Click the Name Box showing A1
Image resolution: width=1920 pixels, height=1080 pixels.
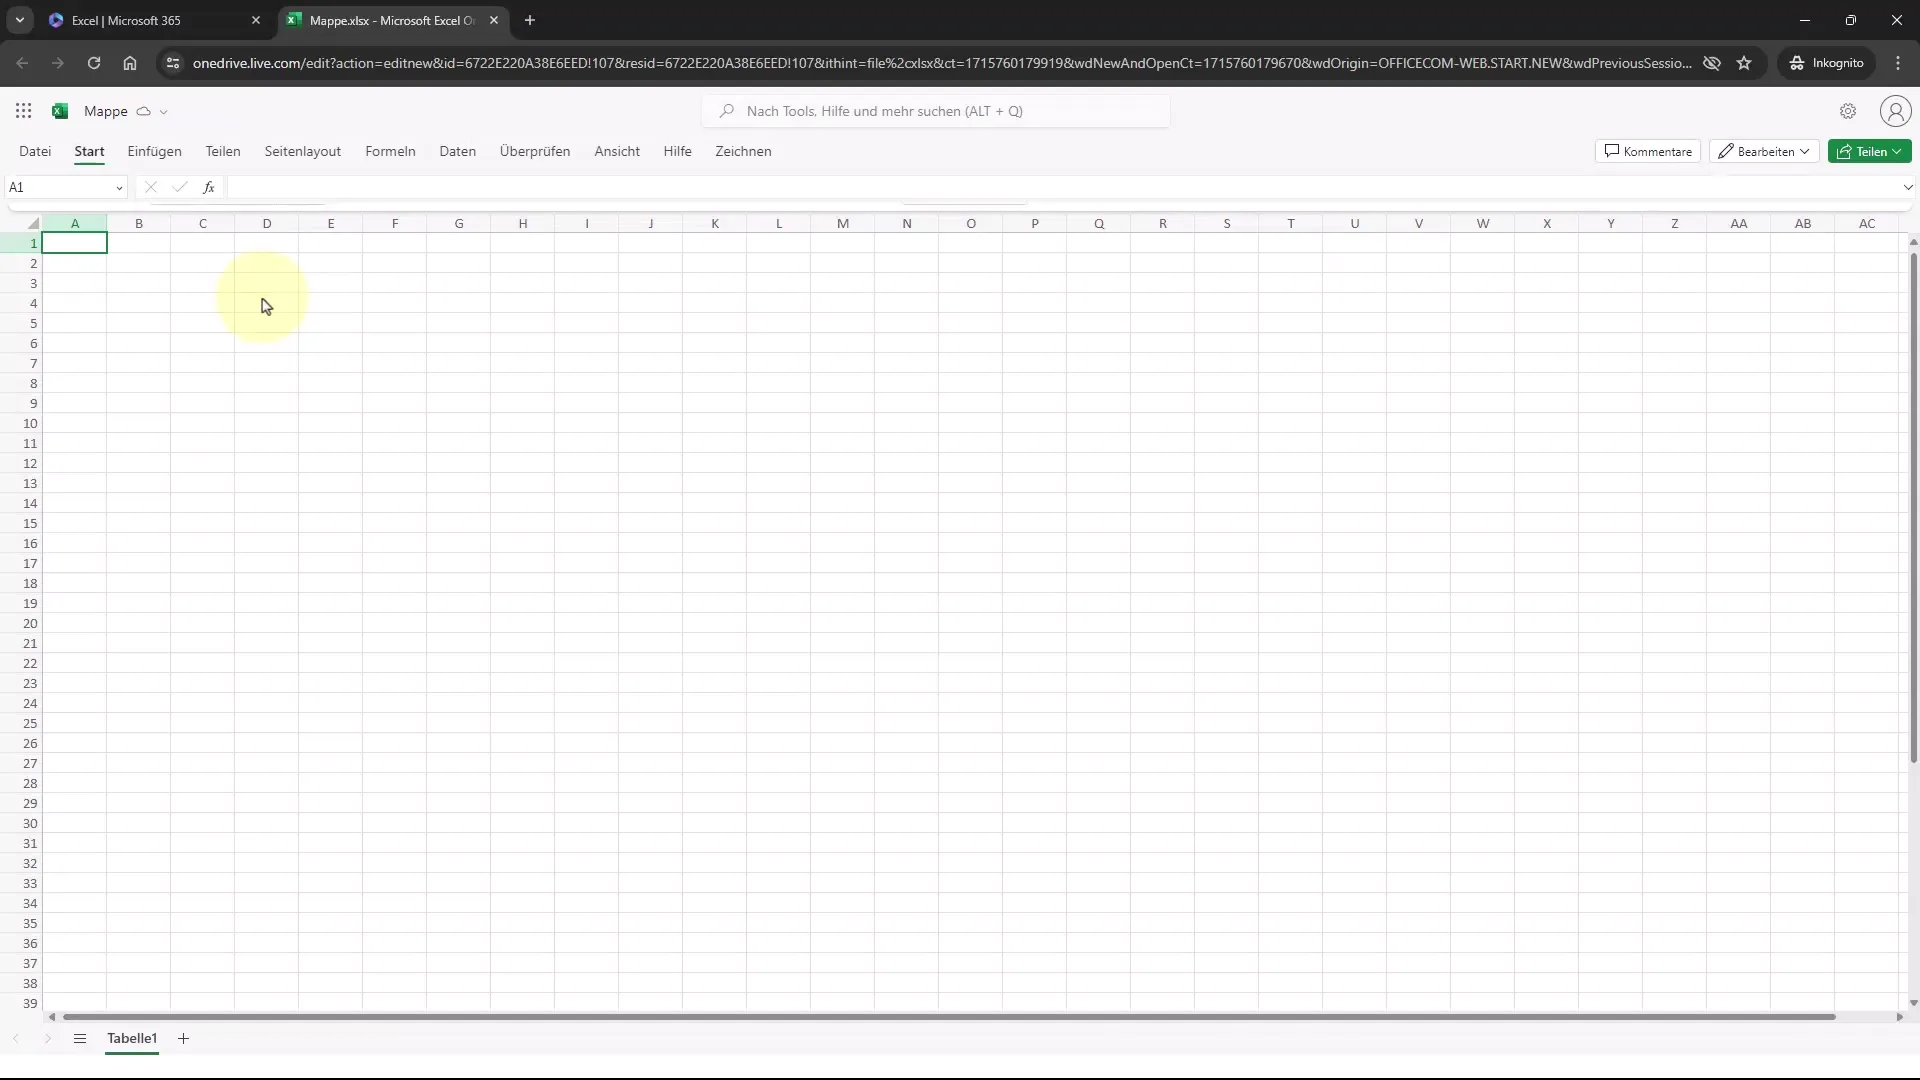58,187
